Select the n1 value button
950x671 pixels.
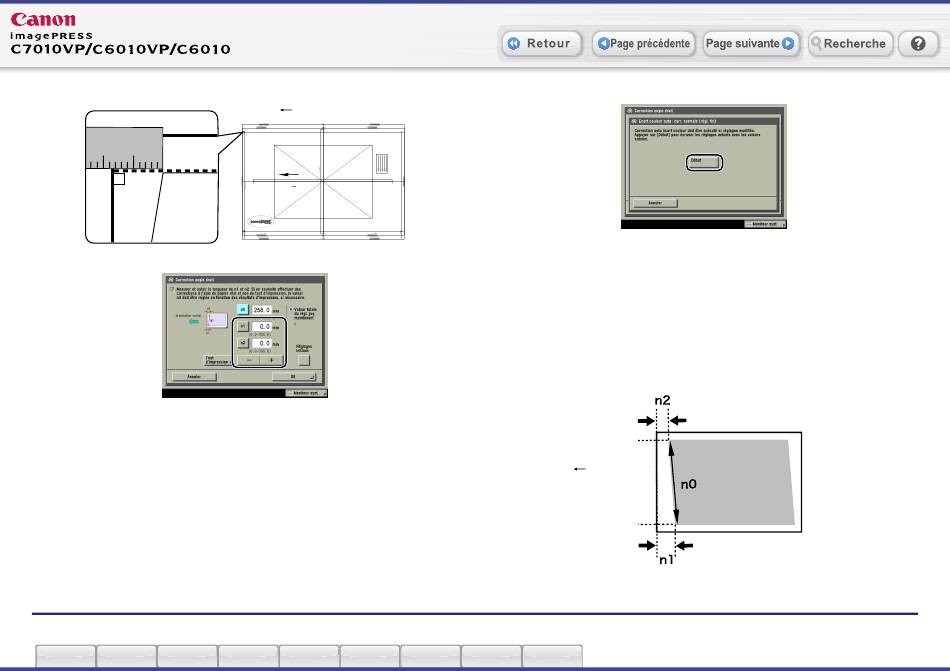click(241, 326)
